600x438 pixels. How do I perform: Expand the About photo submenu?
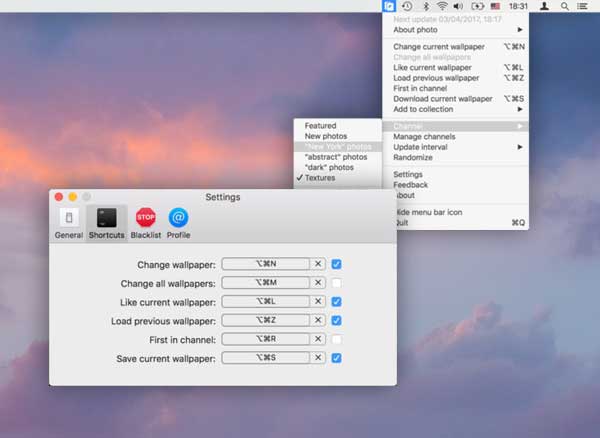tap(457, 29)
